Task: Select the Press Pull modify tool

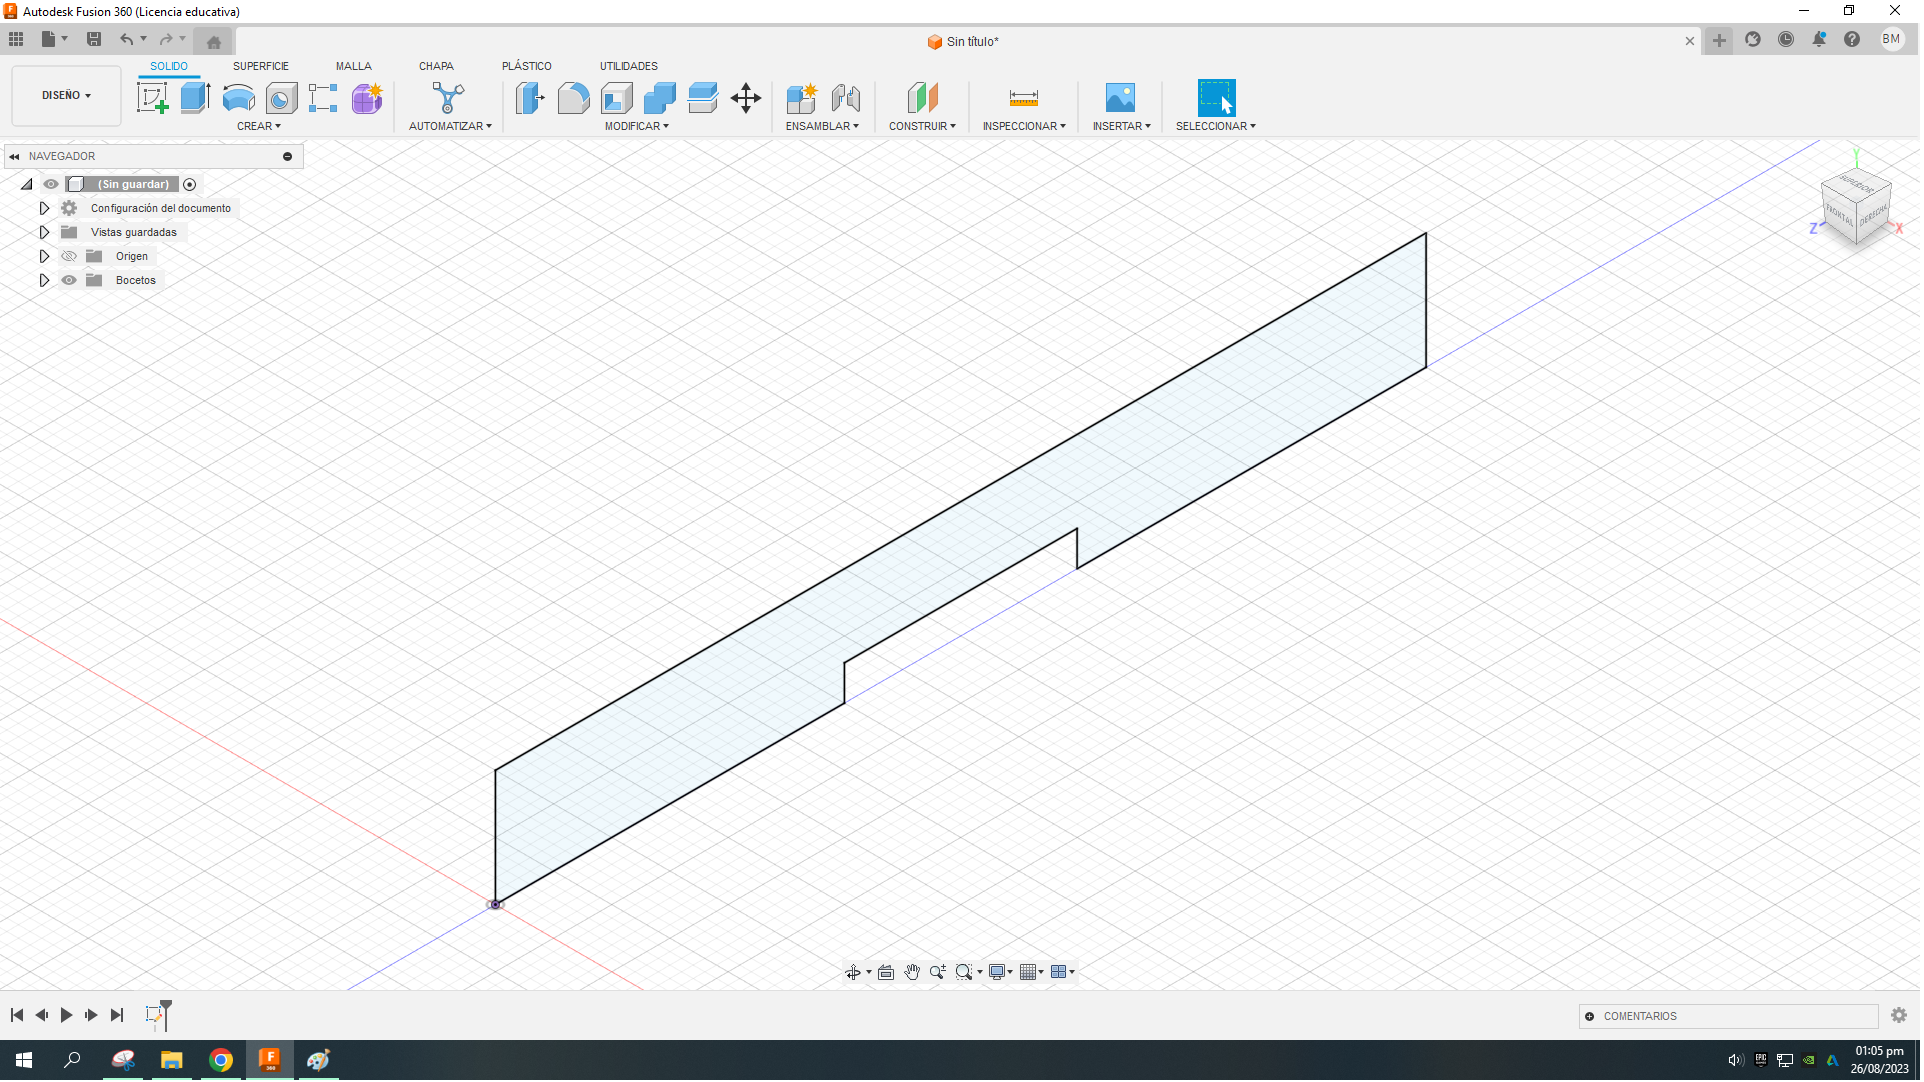Action: (x=530, y=97)
